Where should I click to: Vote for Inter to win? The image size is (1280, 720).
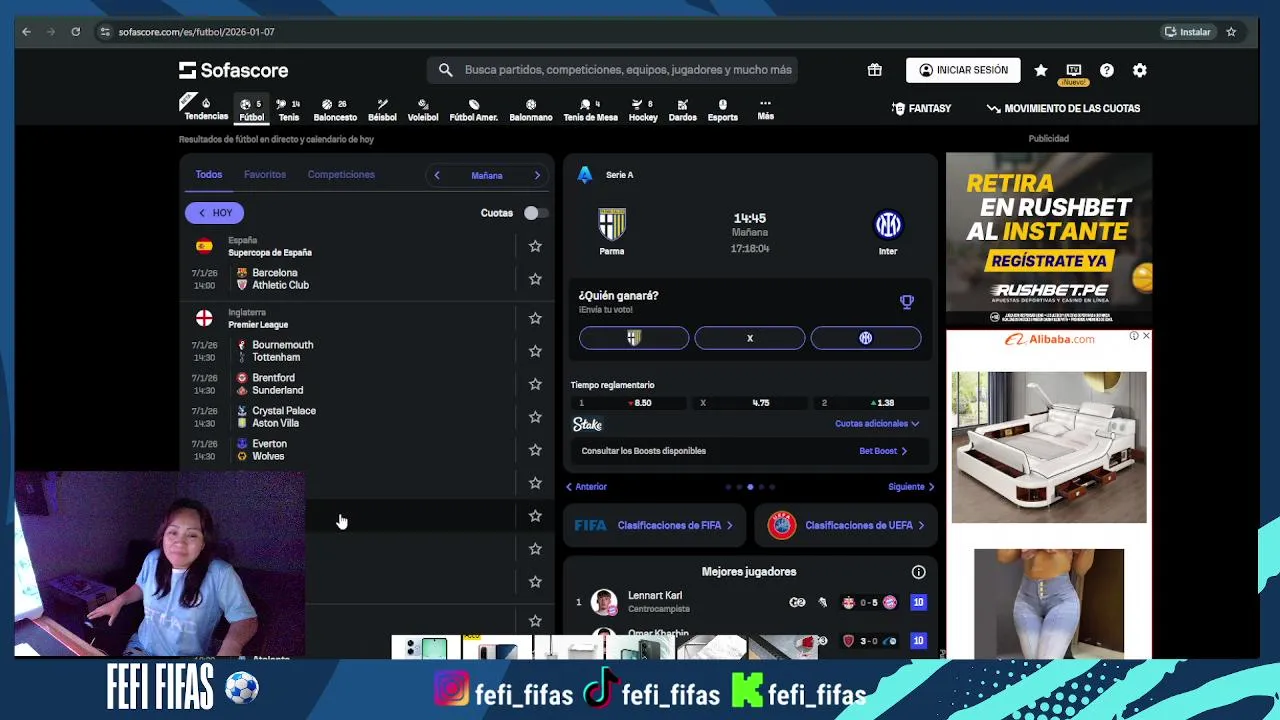point(866,338)
